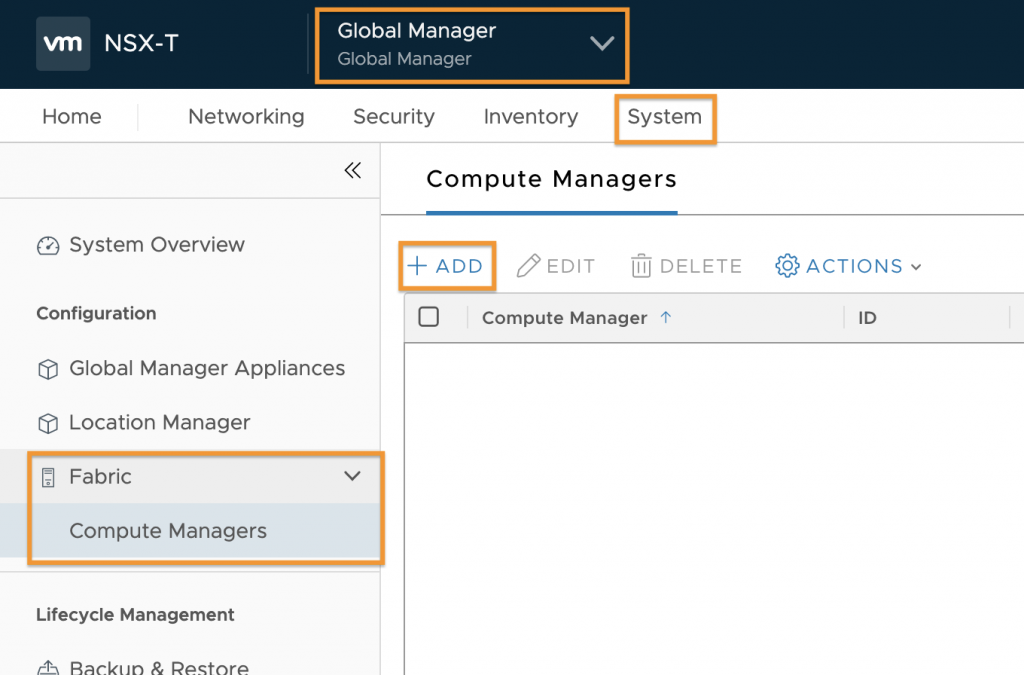The height and width of the screenshot is (675, 1024).
Task: Click the Global Manager Appliances cube icon
Action: (48, 369)
